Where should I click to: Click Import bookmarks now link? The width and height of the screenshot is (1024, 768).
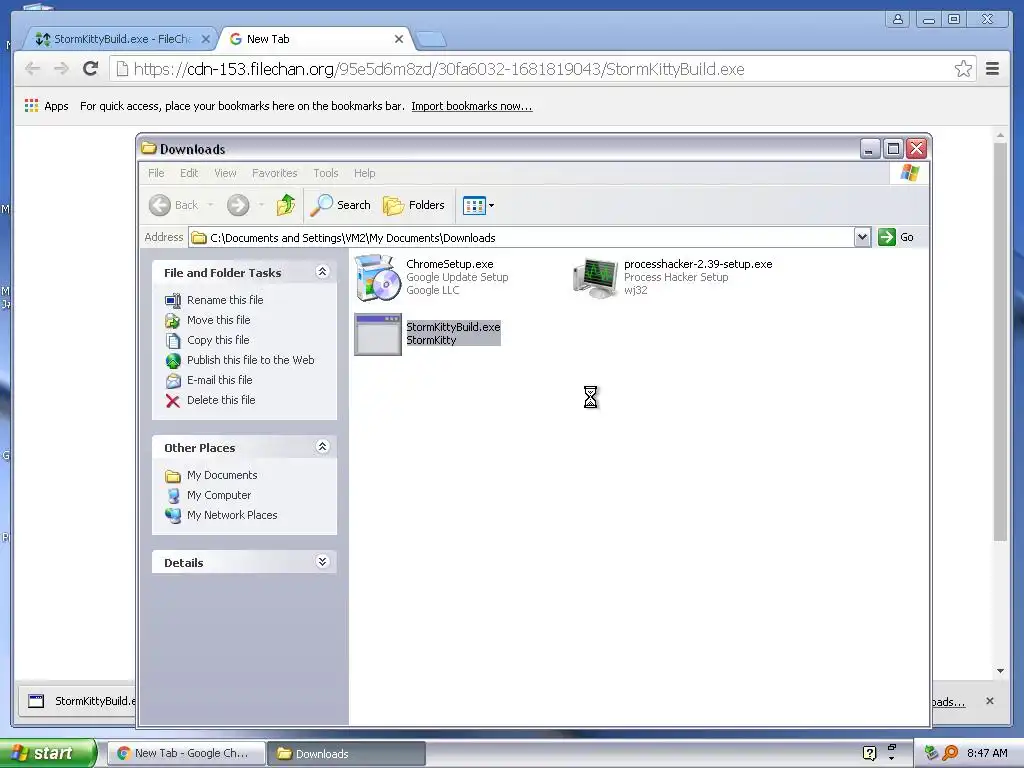(472, 106)
